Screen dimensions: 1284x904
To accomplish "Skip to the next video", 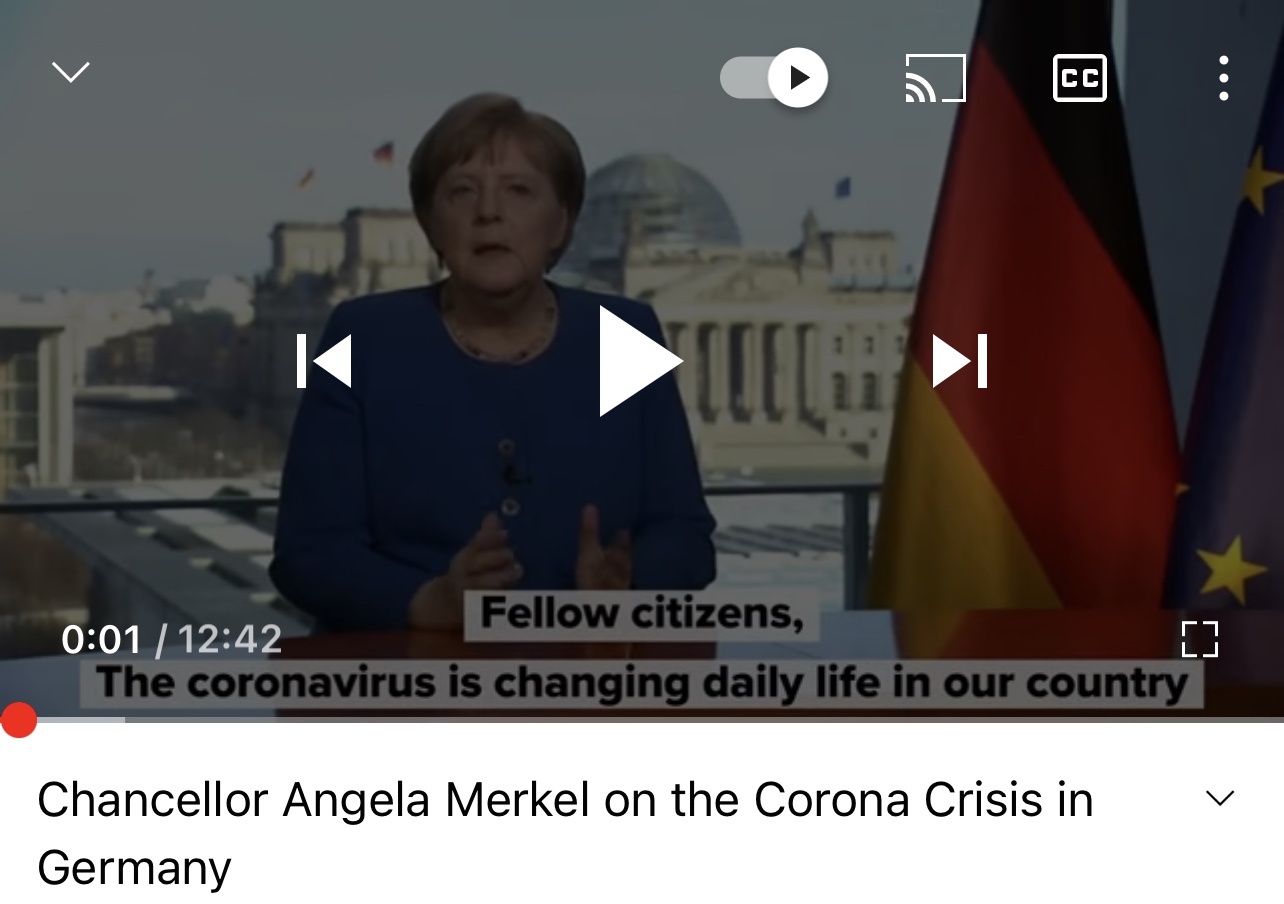I will pyautogui.click(x=960, y=361).
